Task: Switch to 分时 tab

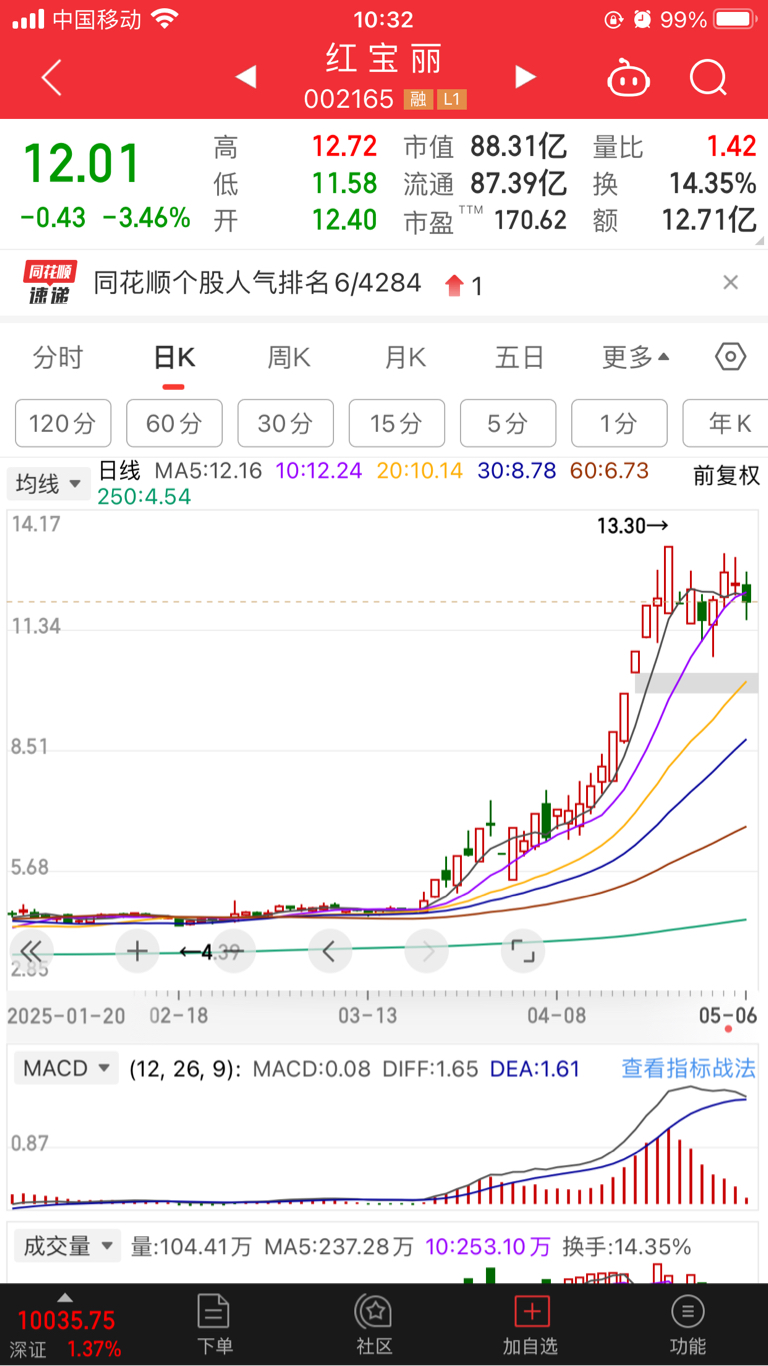Action: tap(58, 357)
